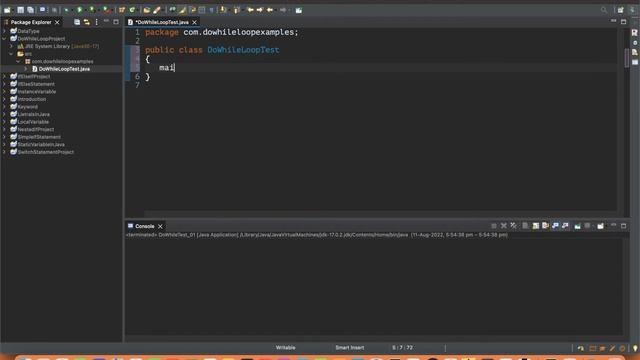The width and height of the screenshot is (640, 360).
Task: Close the Console view tab
Action: click(160, 226)
